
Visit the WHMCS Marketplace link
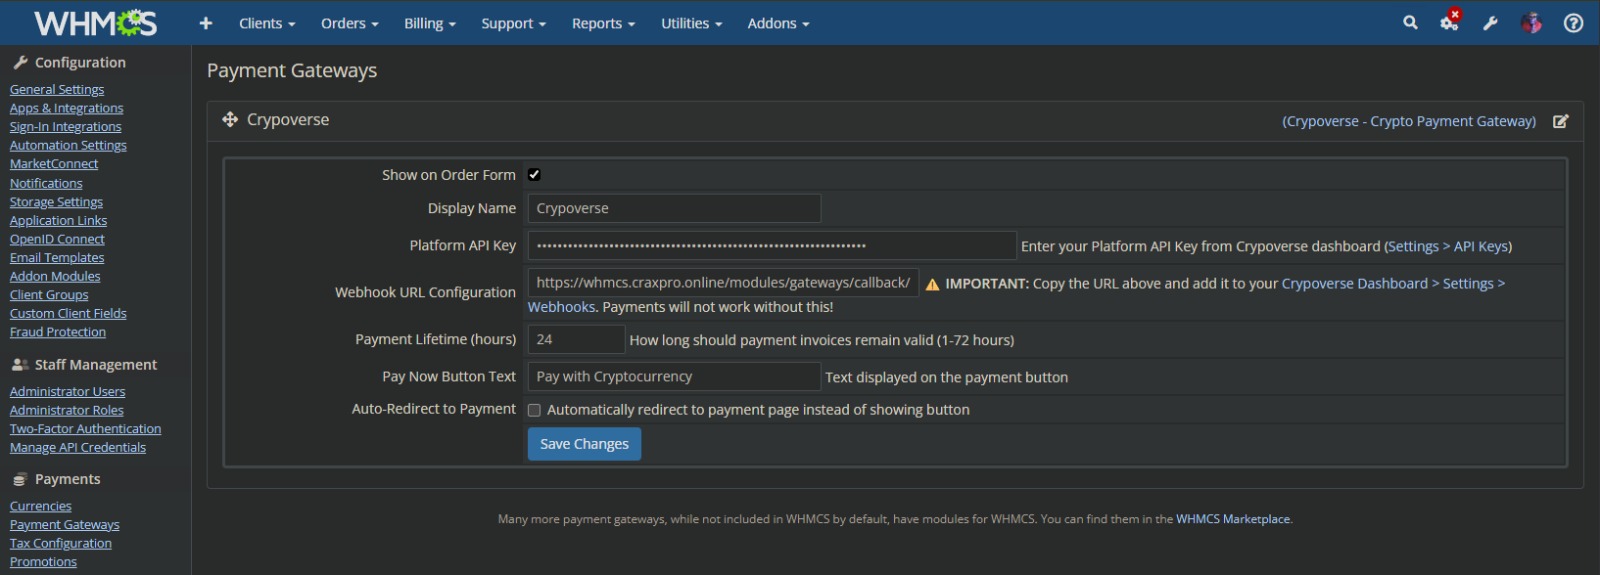1233,519
